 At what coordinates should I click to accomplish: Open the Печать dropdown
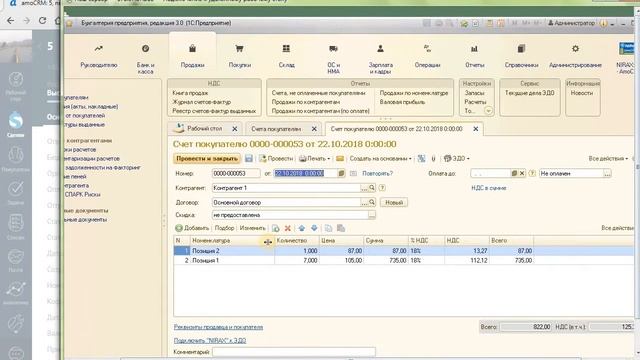(x=314, y=158)
